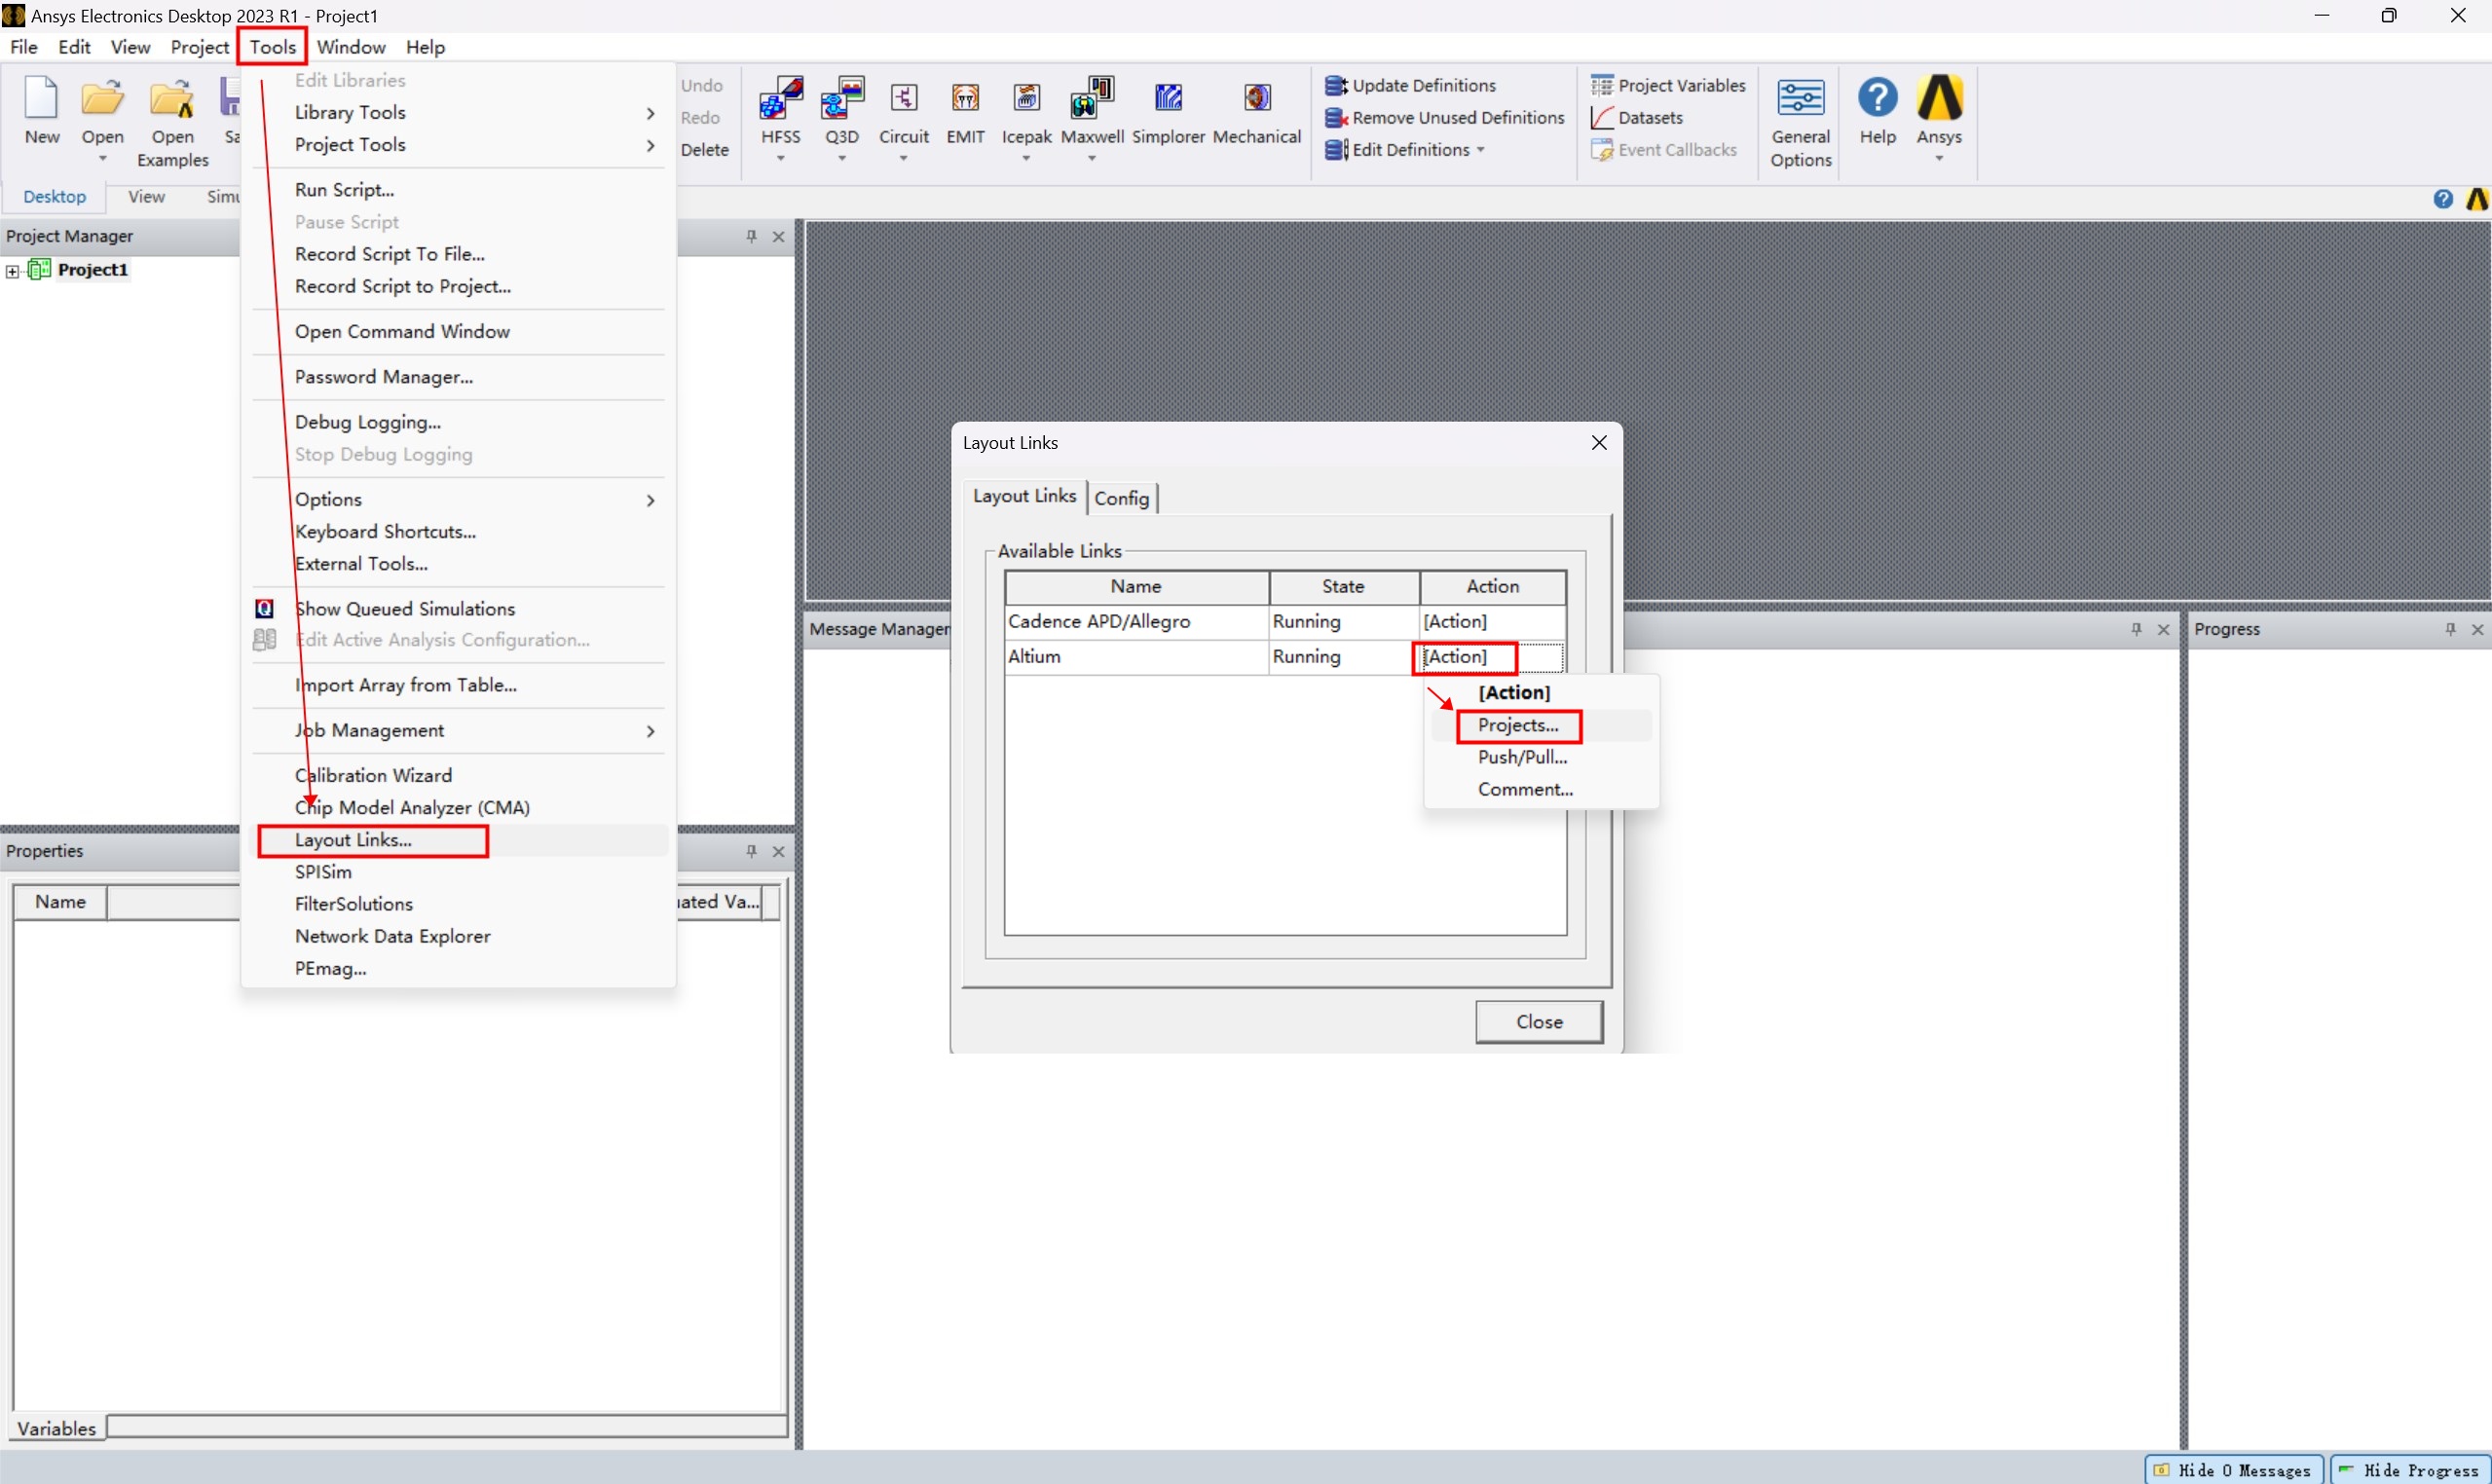This screenshot has width=2492, height=1484.
Task: Pin the Progress panel
Action: pyautogui.click(x=2449, y=629)
